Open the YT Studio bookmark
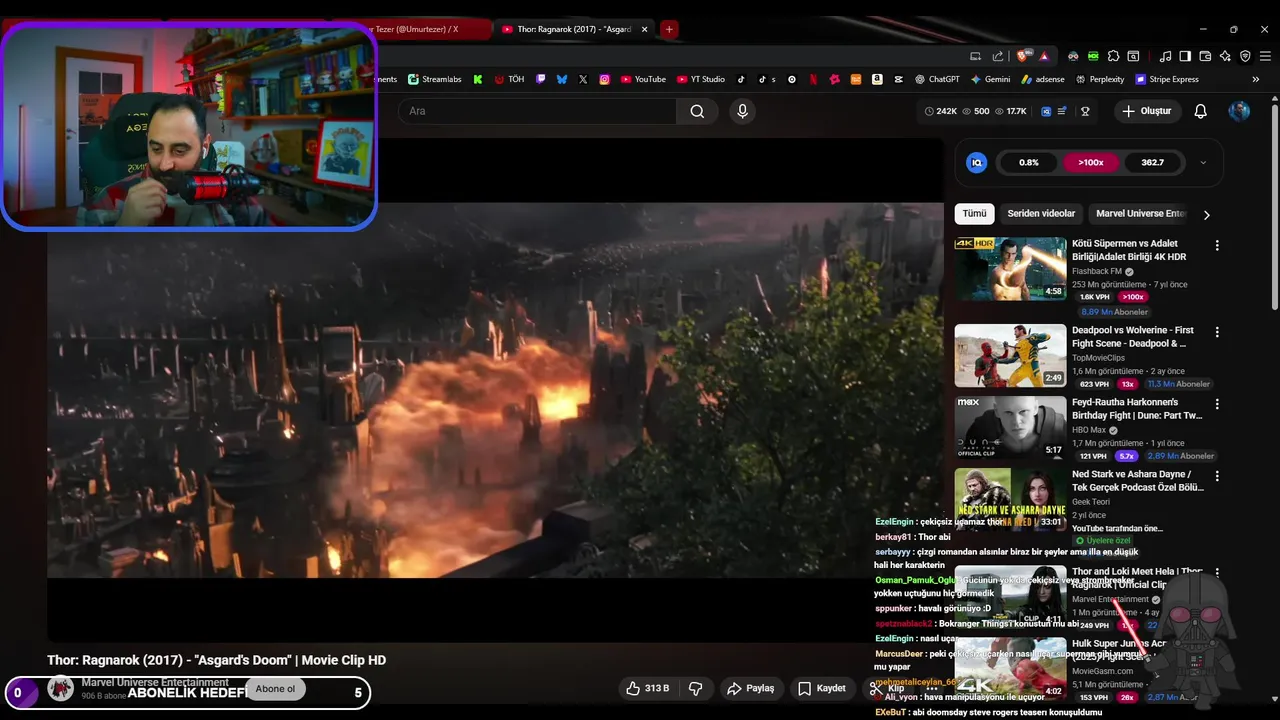 701,79
